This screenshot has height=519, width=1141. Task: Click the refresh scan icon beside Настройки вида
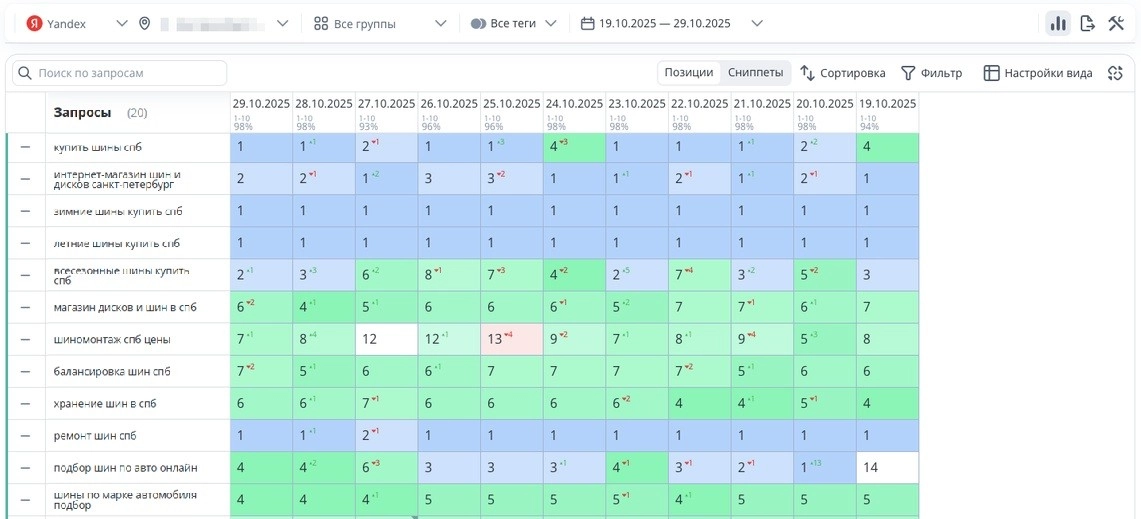pos(1115,73)
